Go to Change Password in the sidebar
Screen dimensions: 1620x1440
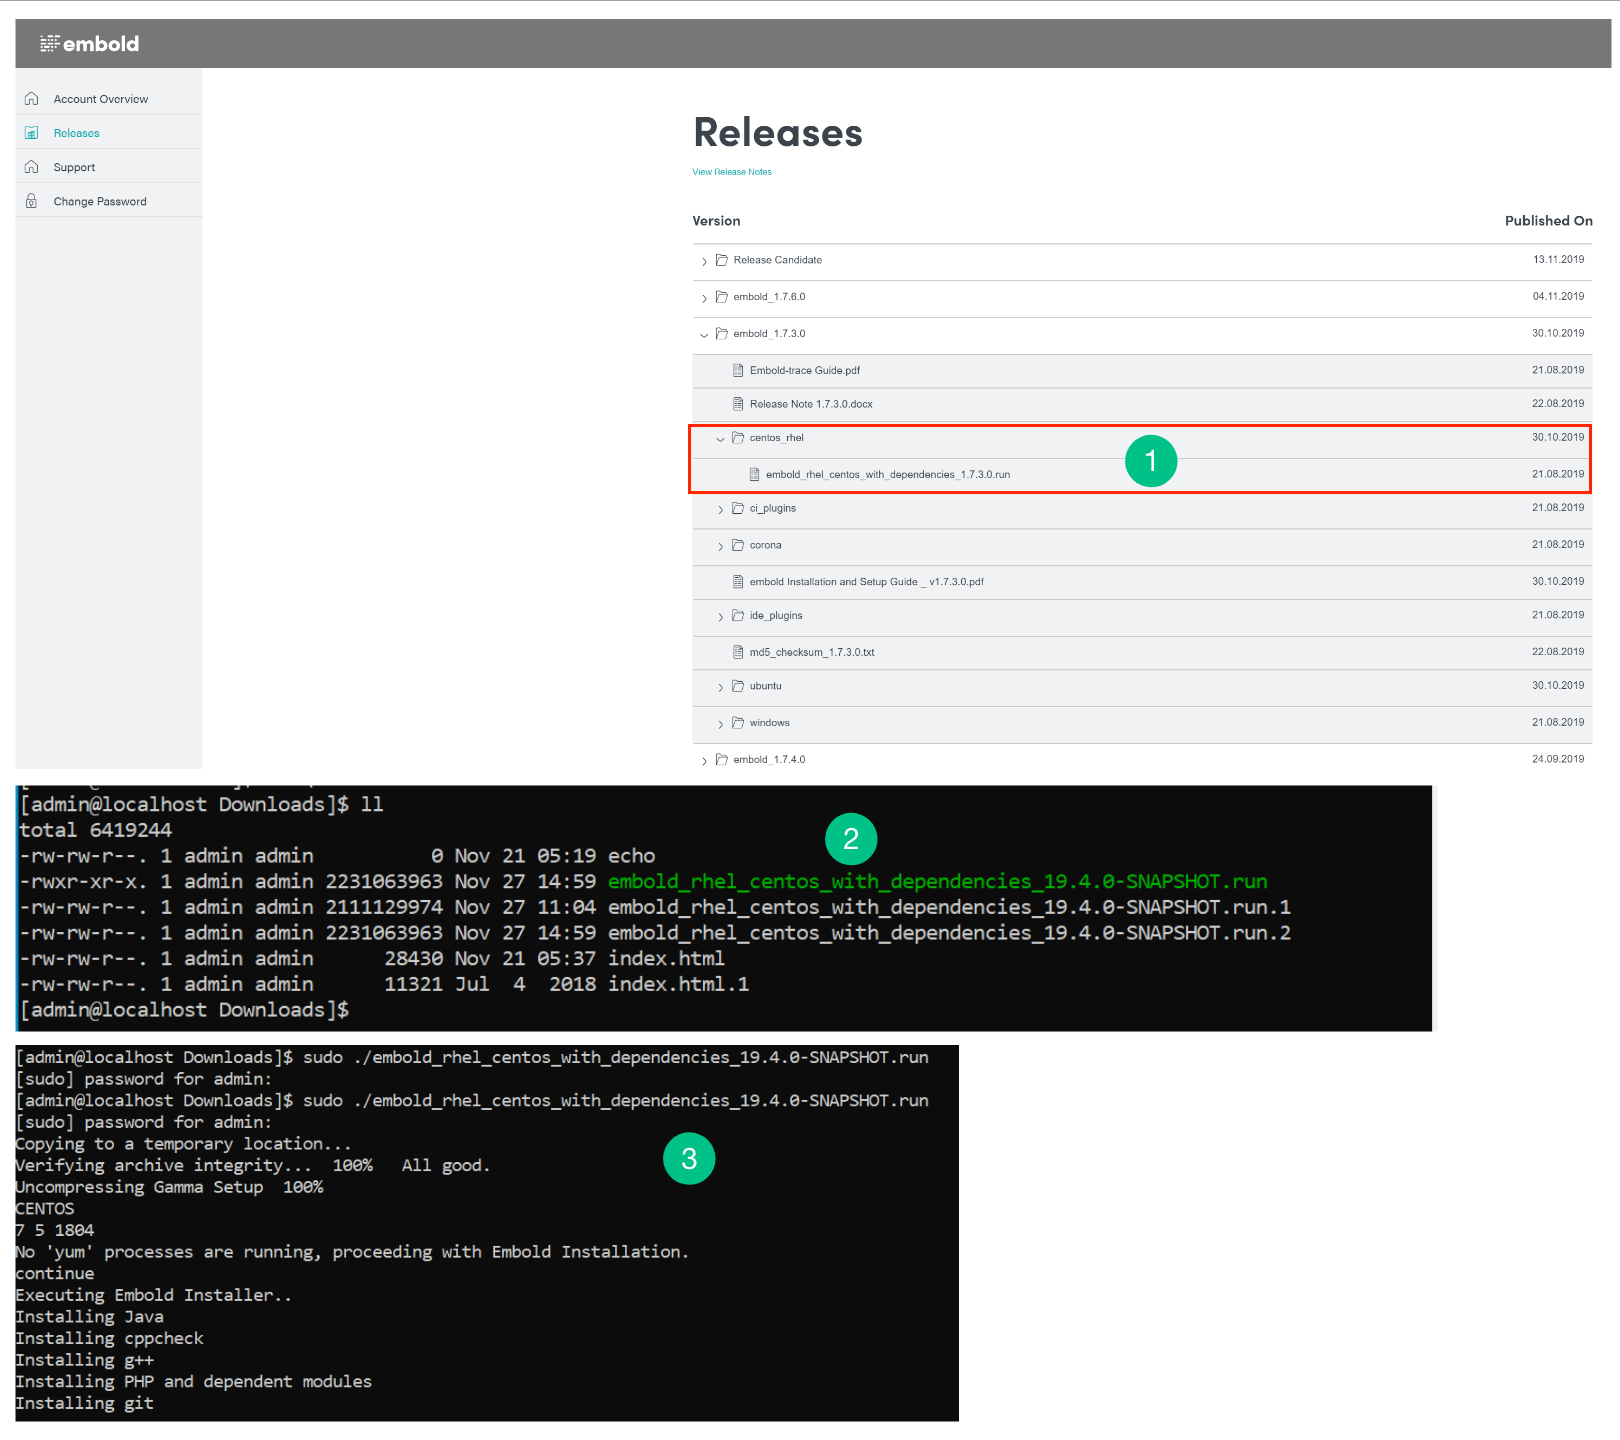coord(100,201)
